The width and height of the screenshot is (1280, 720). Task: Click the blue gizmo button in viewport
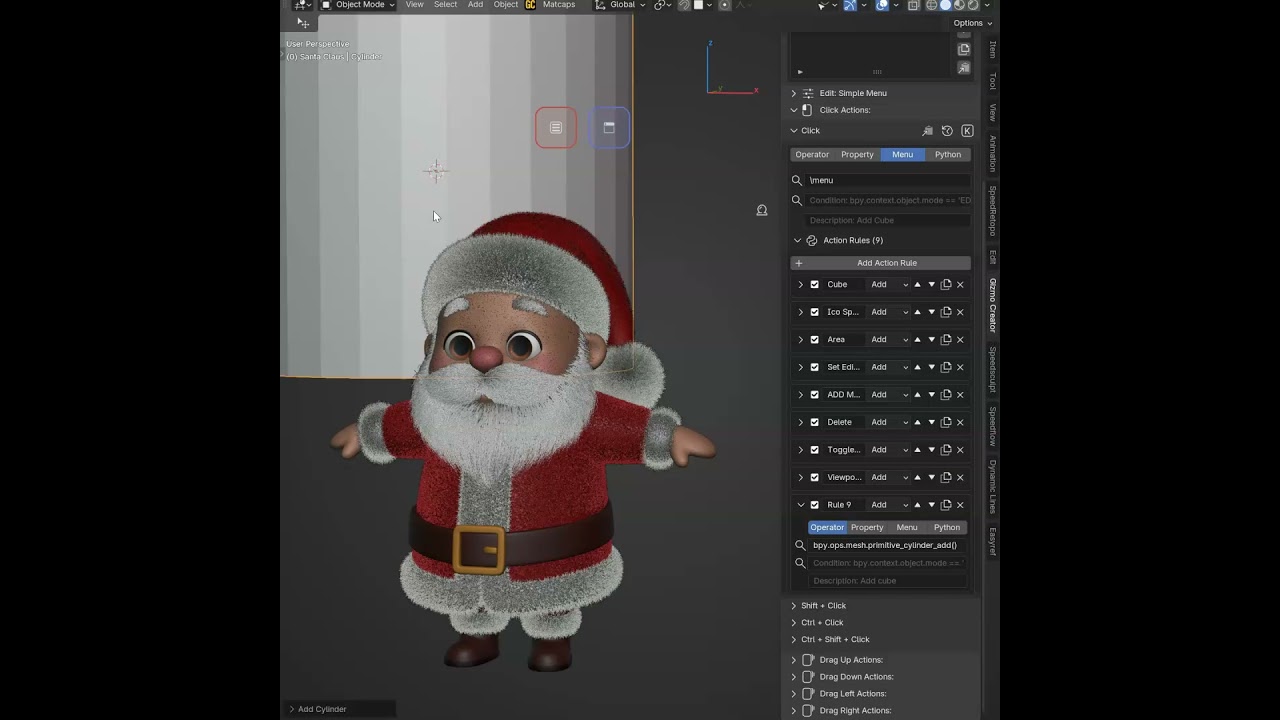(x=609, y=128)
